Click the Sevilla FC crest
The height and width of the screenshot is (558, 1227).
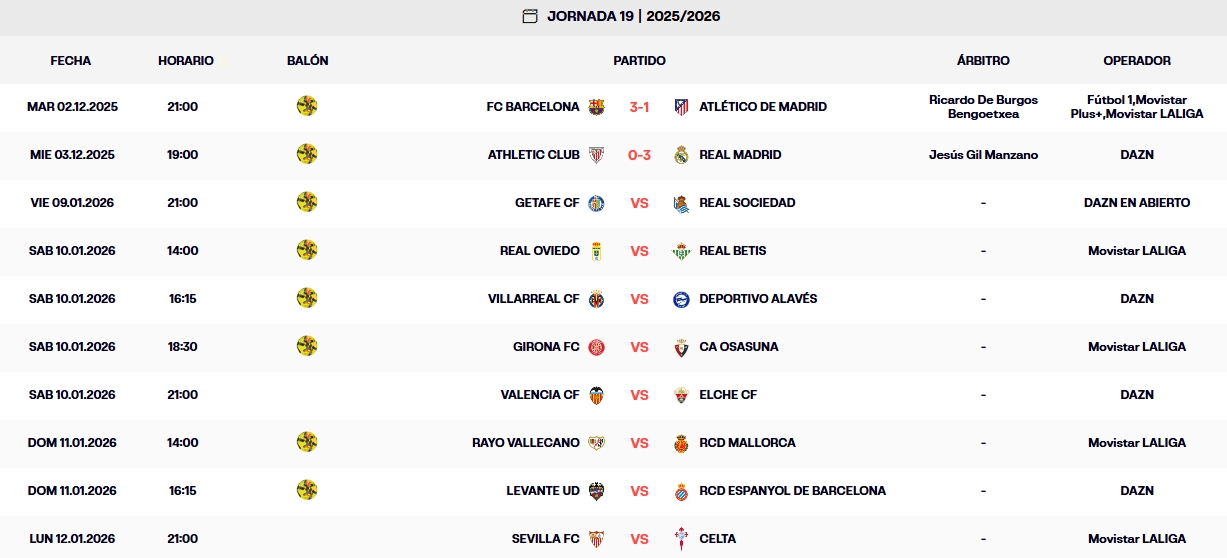coord(597,539)
